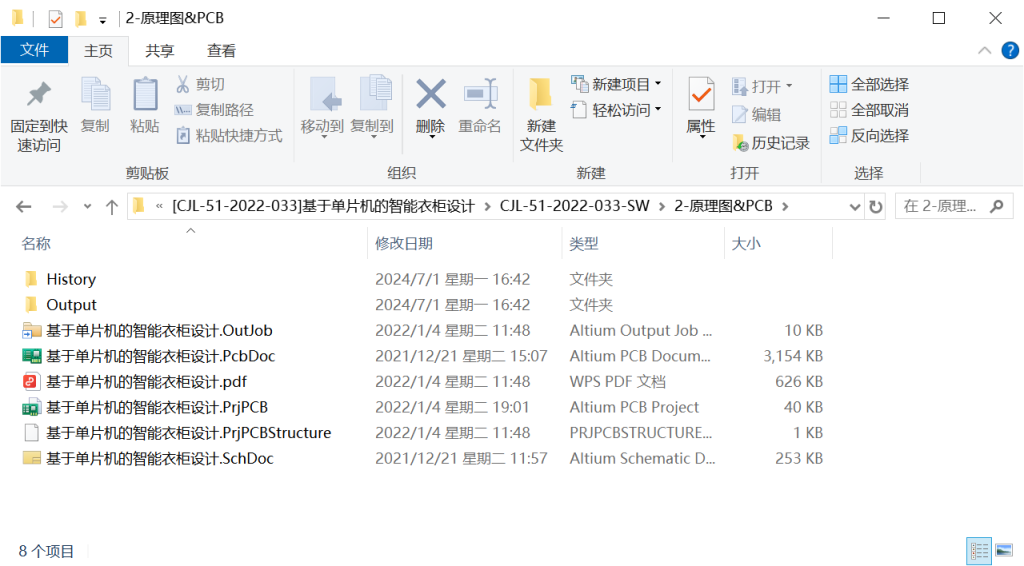Select the .PrjPCB project file

tap(157, 407)
